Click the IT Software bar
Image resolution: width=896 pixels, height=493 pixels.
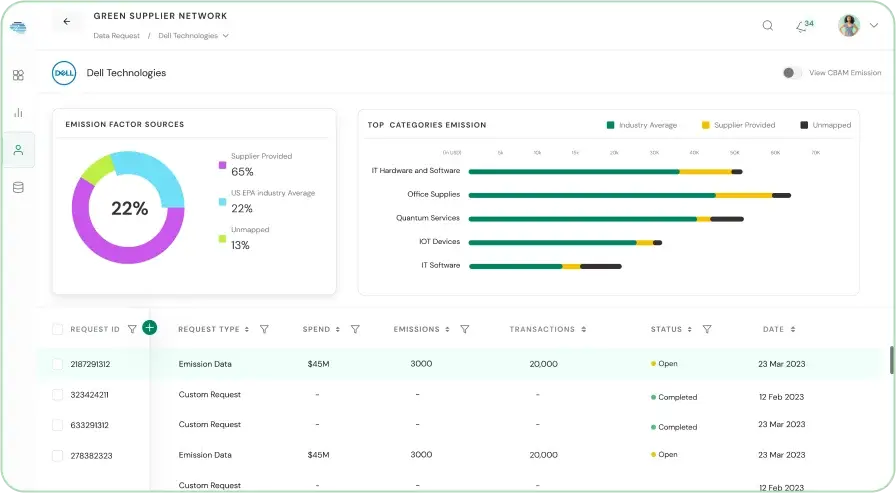click(x=545, y=266)
